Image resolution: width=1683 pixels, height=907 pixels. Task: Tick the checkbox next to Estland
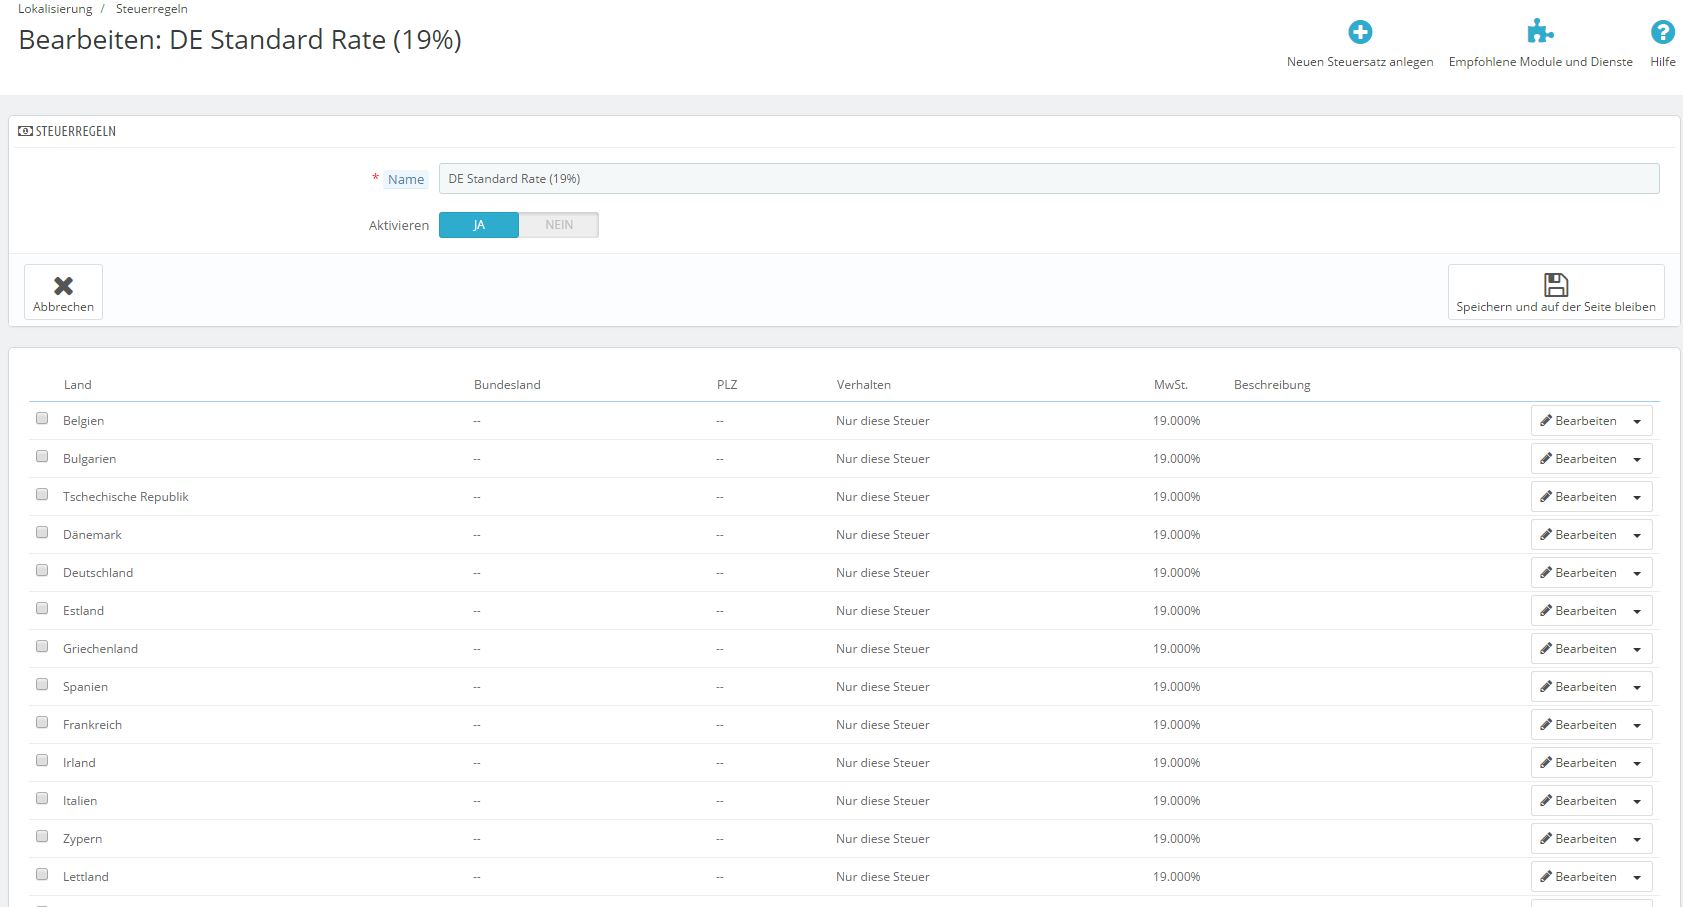tap(42, 609)
